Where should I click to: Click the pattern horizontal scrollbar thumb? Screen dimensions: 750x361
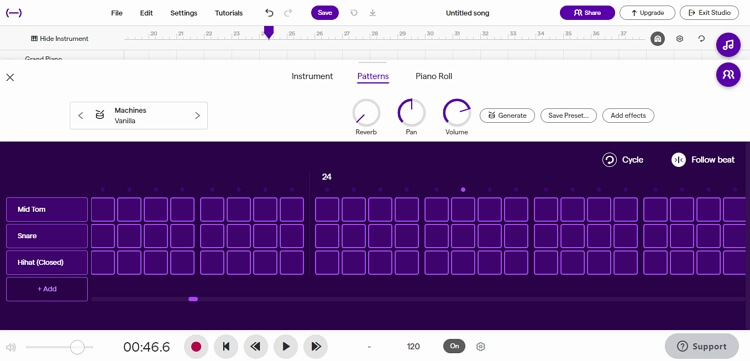(193, 299)
